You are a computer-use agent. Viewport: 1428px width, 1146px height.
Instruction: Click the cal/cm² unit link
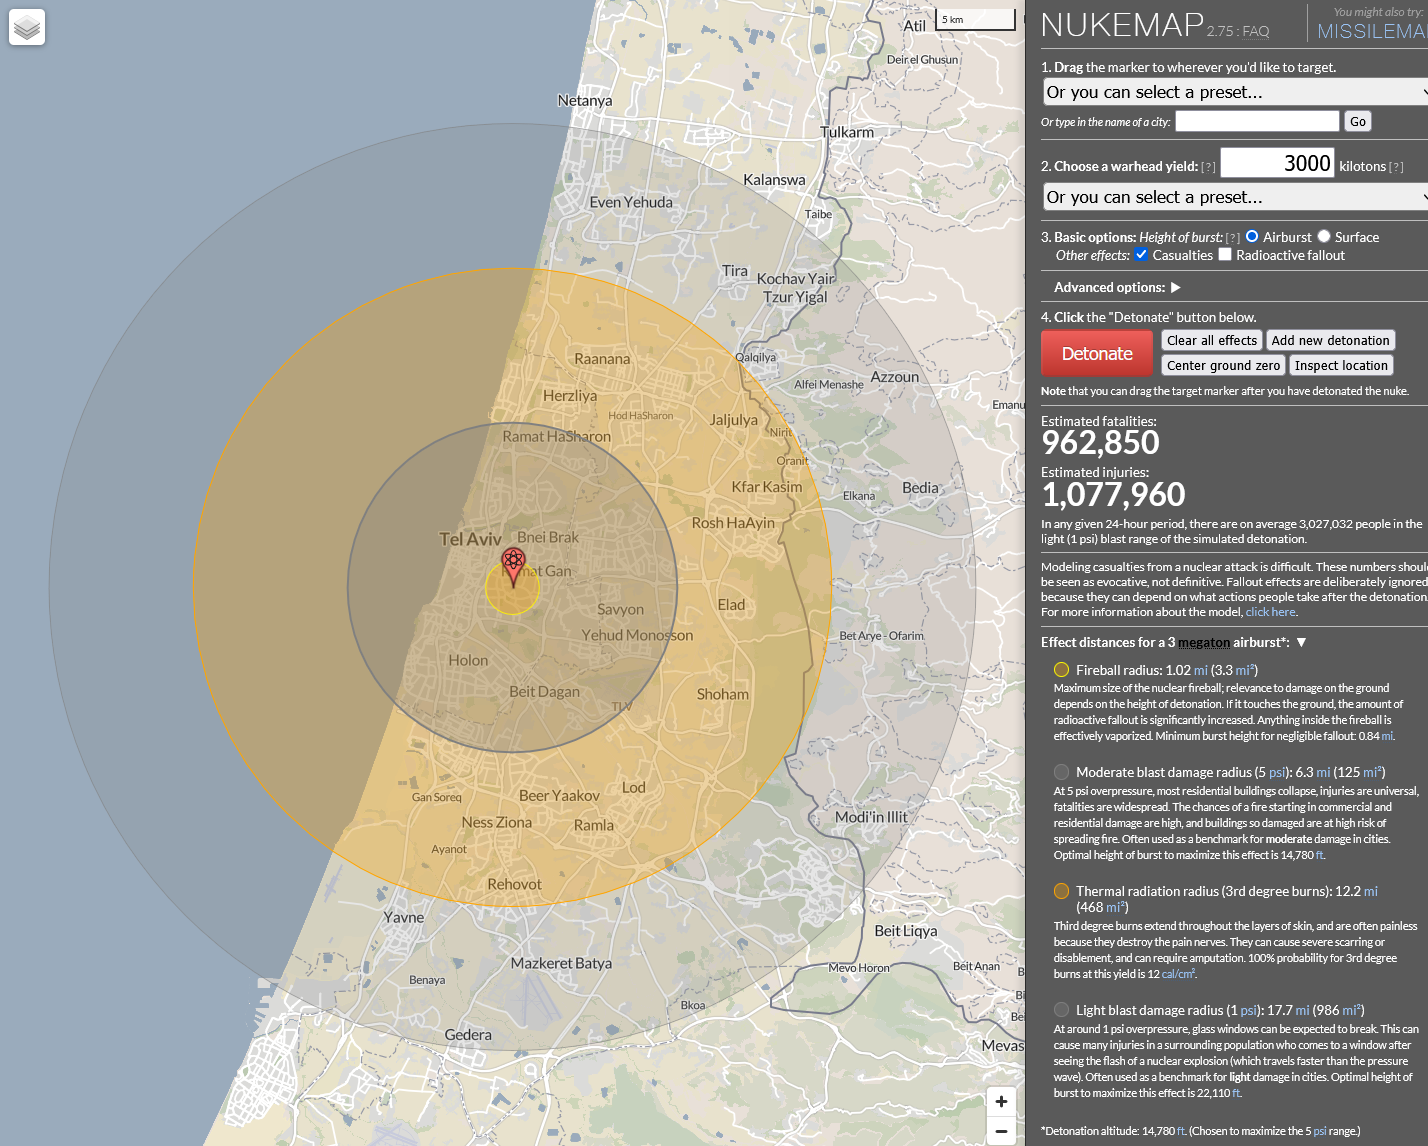click(1179, 974)
